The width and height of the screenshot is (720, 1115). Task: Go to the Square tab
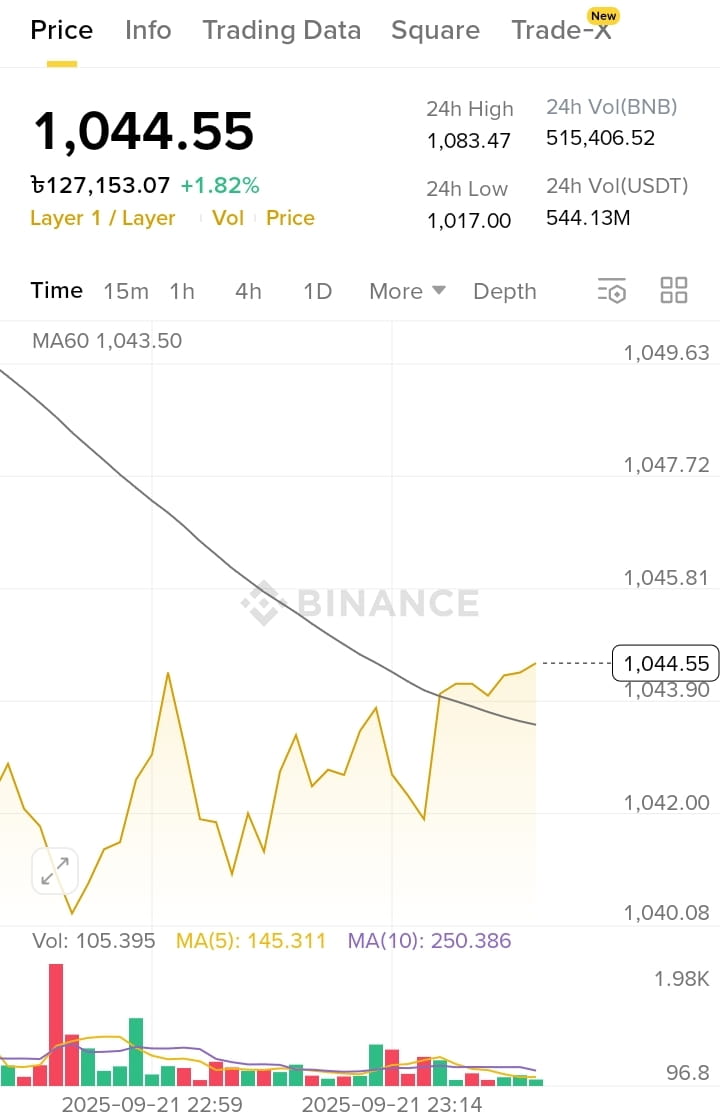(435, 30)
